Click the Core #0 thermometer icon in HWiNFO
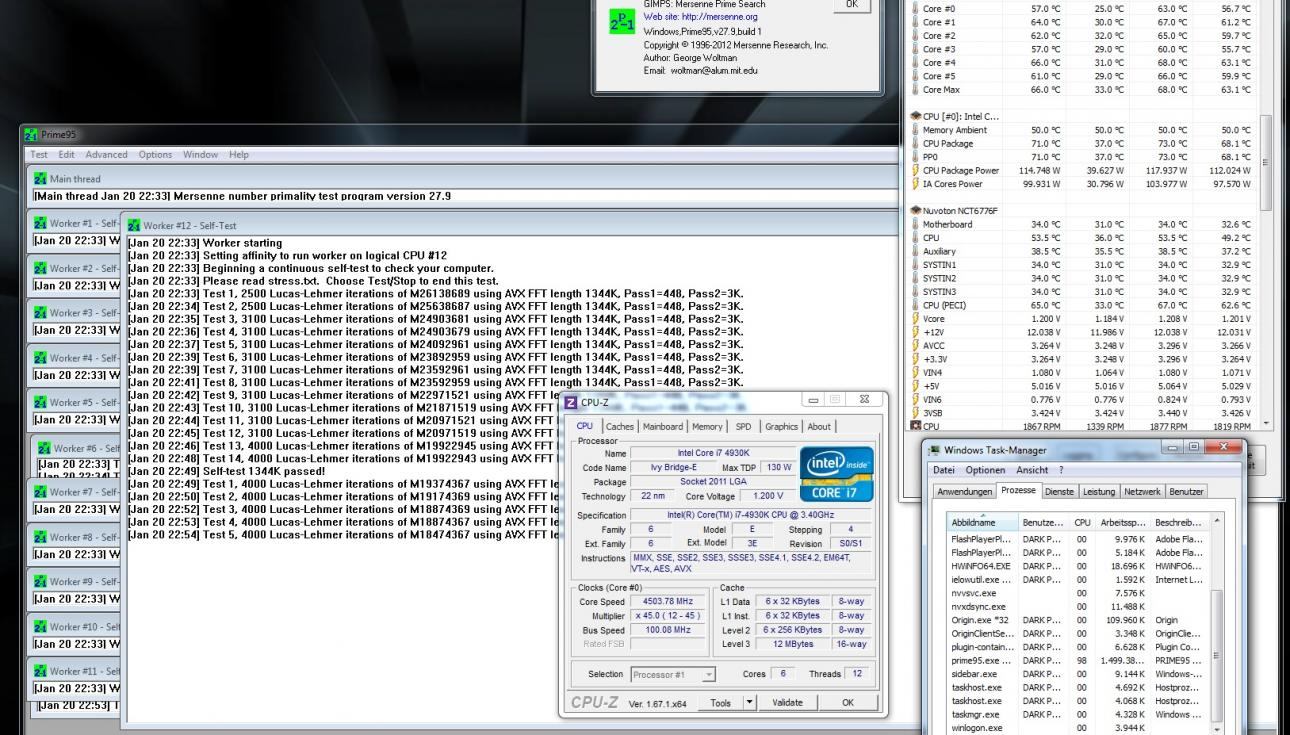Screen dimensions: 1290x735 pyautogui.click(x=914, y=9)
